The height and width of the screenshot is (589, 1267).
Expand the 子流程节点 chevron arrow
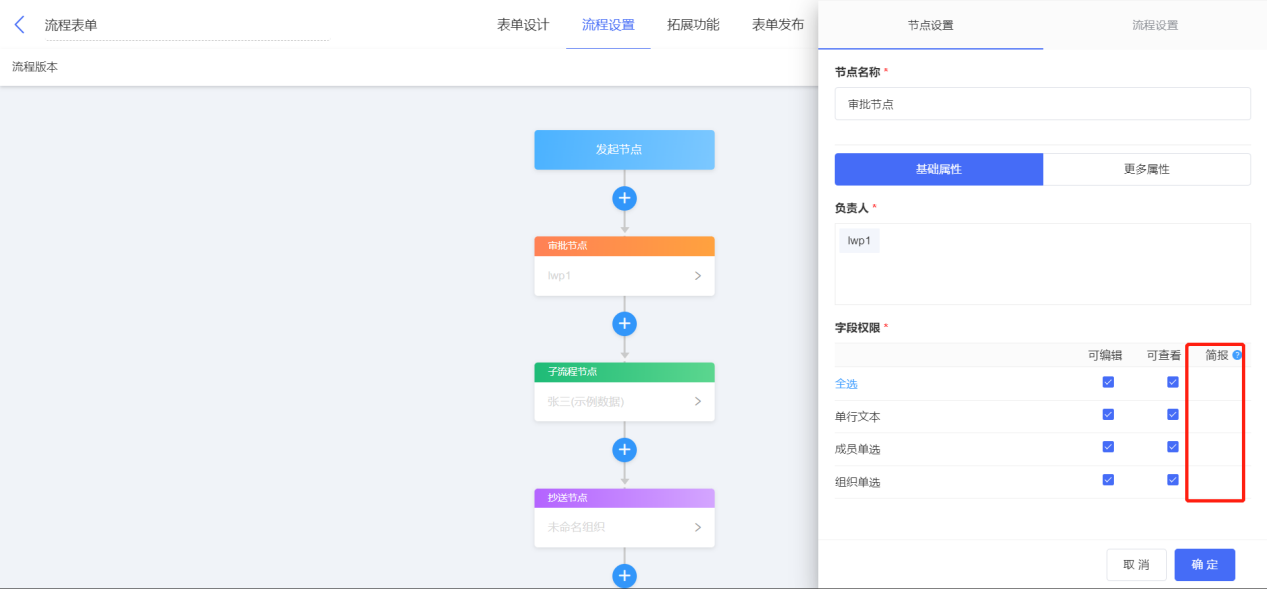pos(697,402)
